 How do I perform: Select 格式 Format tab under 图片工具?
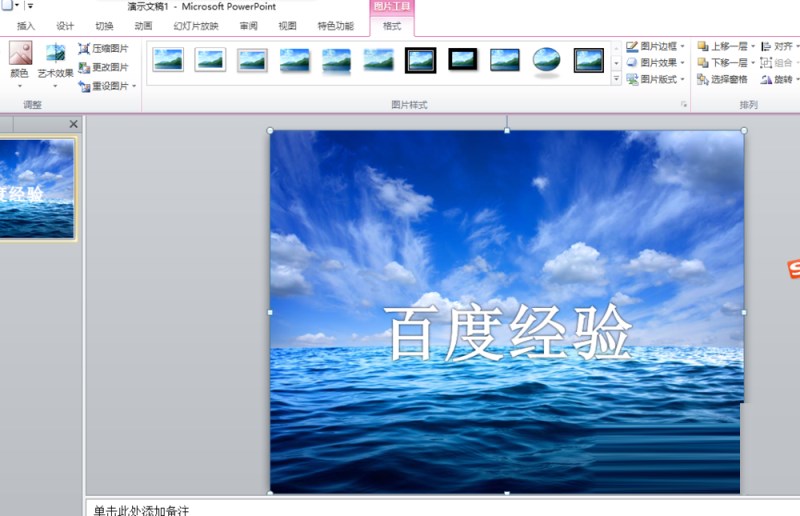[x=392, y=26]
